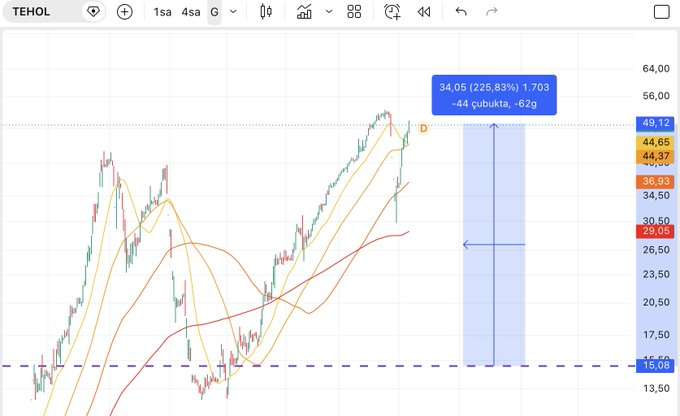
Task: Open the candlestick chart type menu
Action: pyautogui.click(x=266, y=12)
